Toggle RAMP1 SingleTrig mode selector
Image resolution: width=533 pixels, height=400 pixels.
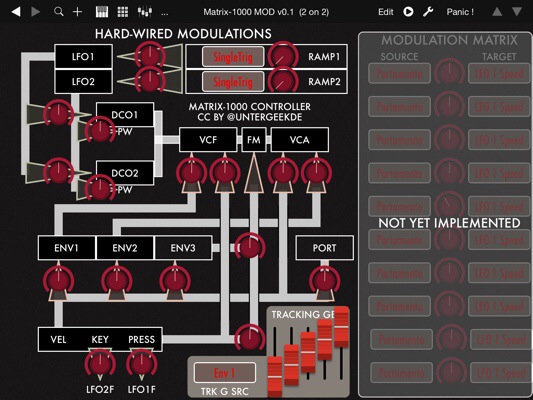(x=233, y=57)
